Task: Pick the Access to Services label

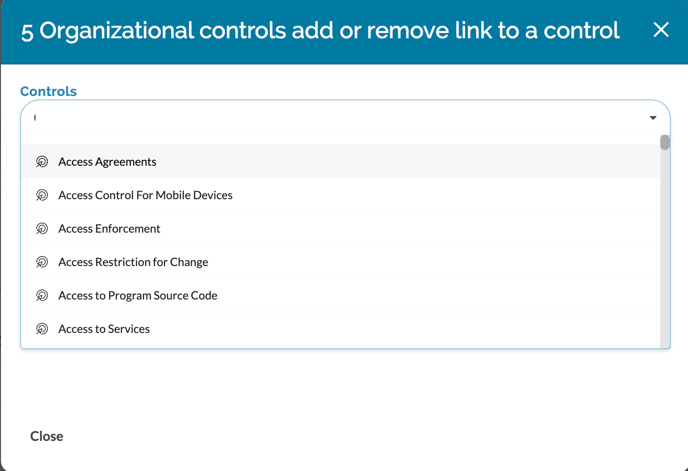Action: tap(104, 329)
